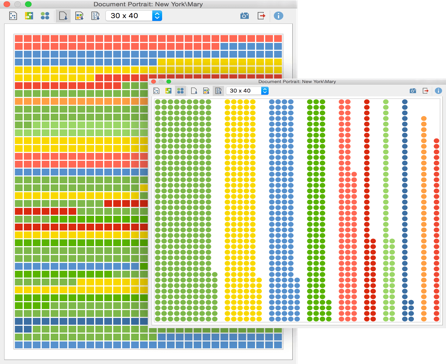The image size is (446, 364).
Task: Click the camera screenshot icon in the larger back window
Action: [x=245, y=16]
